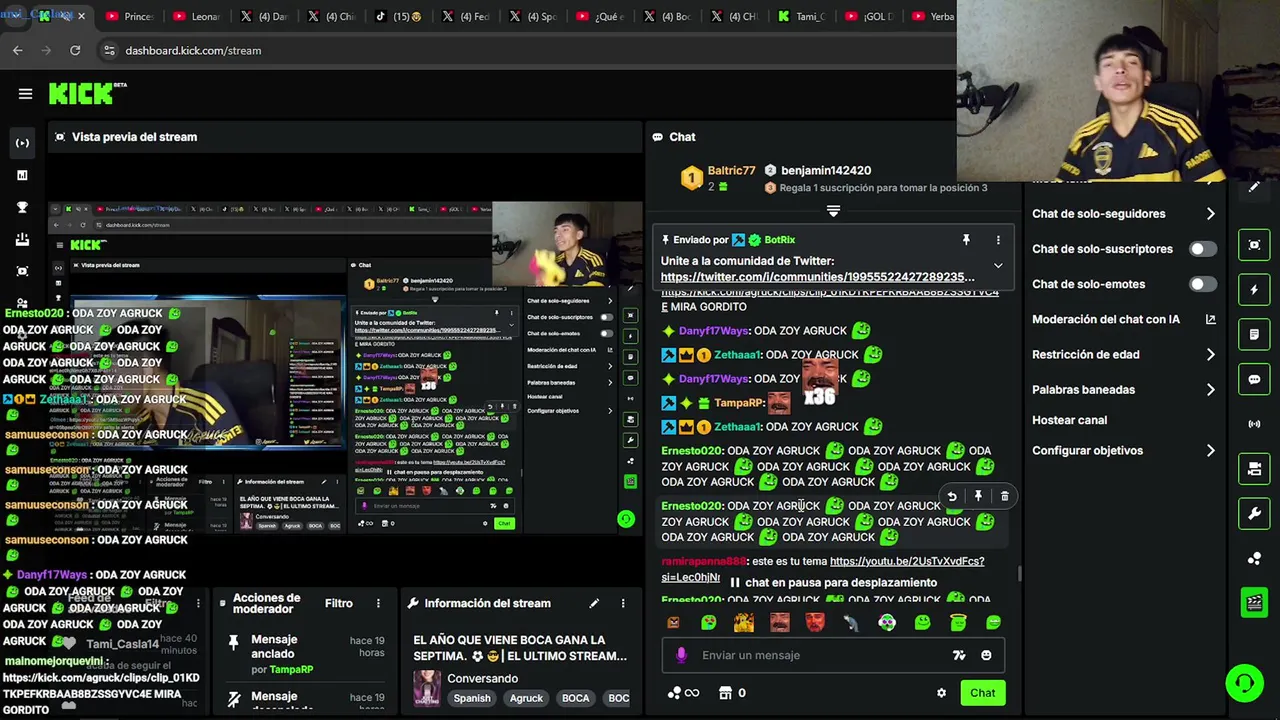The image size is (1280, 720).
Task: Expand the gift leaderboard handle
Action: click(833, 211)
